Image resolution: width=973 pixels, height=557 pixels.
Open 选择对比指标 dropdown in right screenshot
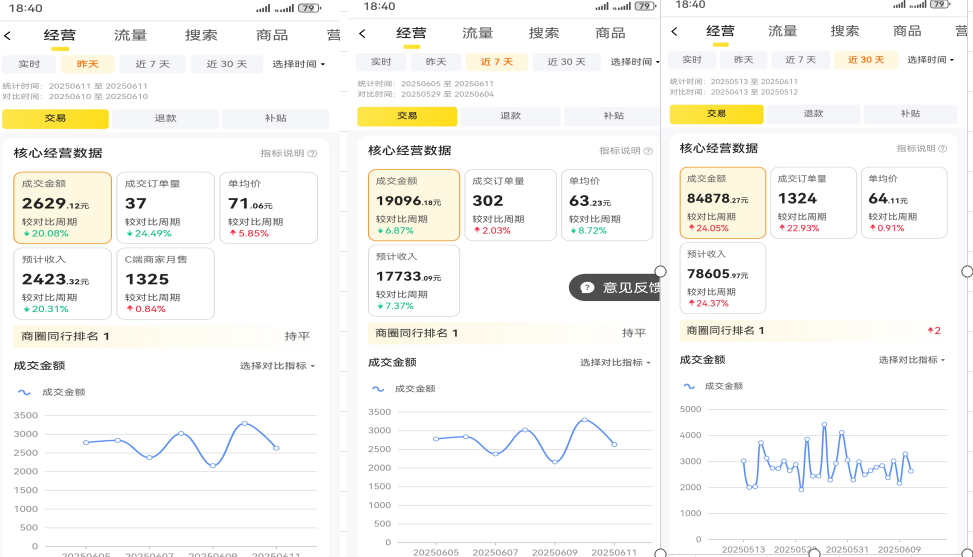912,360
